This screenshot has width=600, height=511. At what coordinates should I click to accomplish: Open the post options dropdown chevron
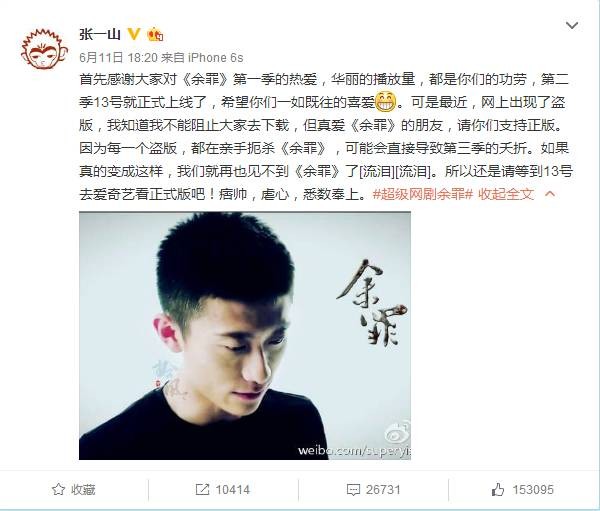(x=572, y=26)
